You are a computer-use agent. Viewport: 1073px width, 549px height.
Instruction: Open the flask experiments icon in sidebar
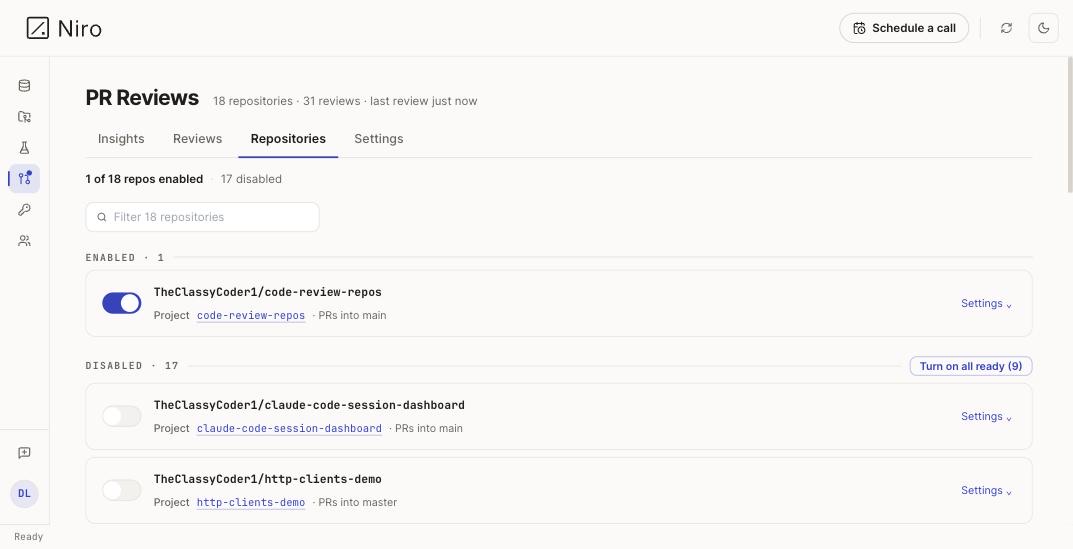click(x=24, y=148)
